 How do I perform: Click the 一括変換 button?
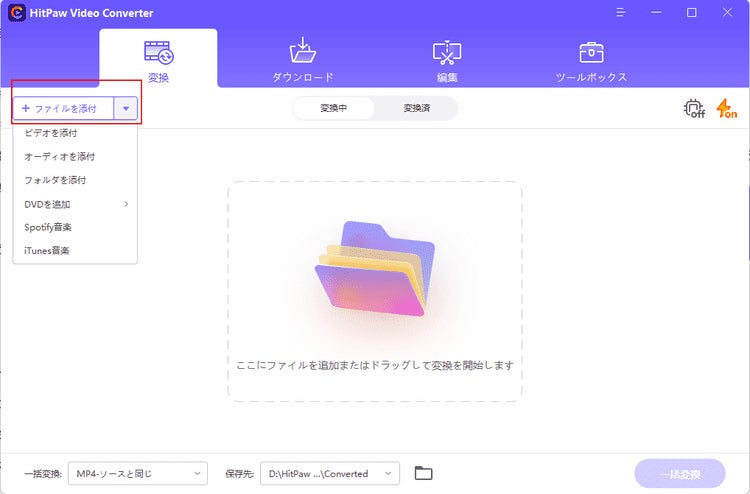680,474
